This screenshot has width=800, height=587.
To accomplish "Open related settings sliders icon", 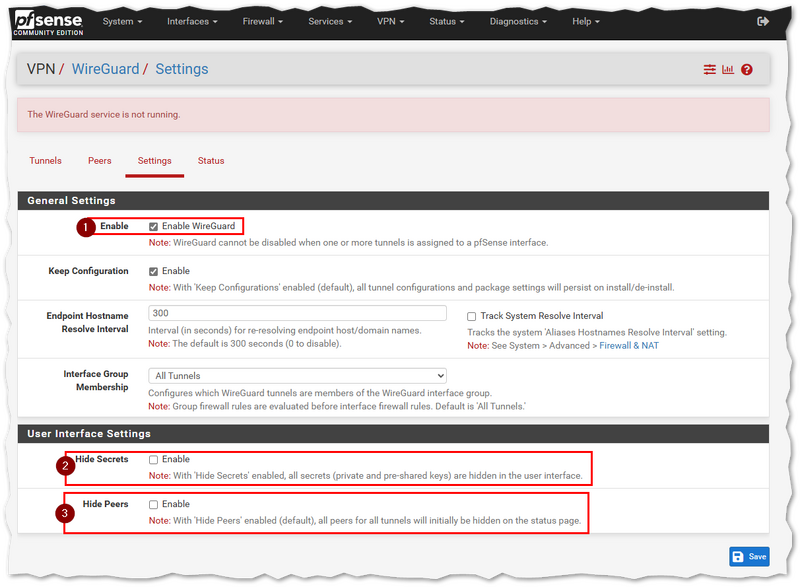I will (x=710, y=70).
